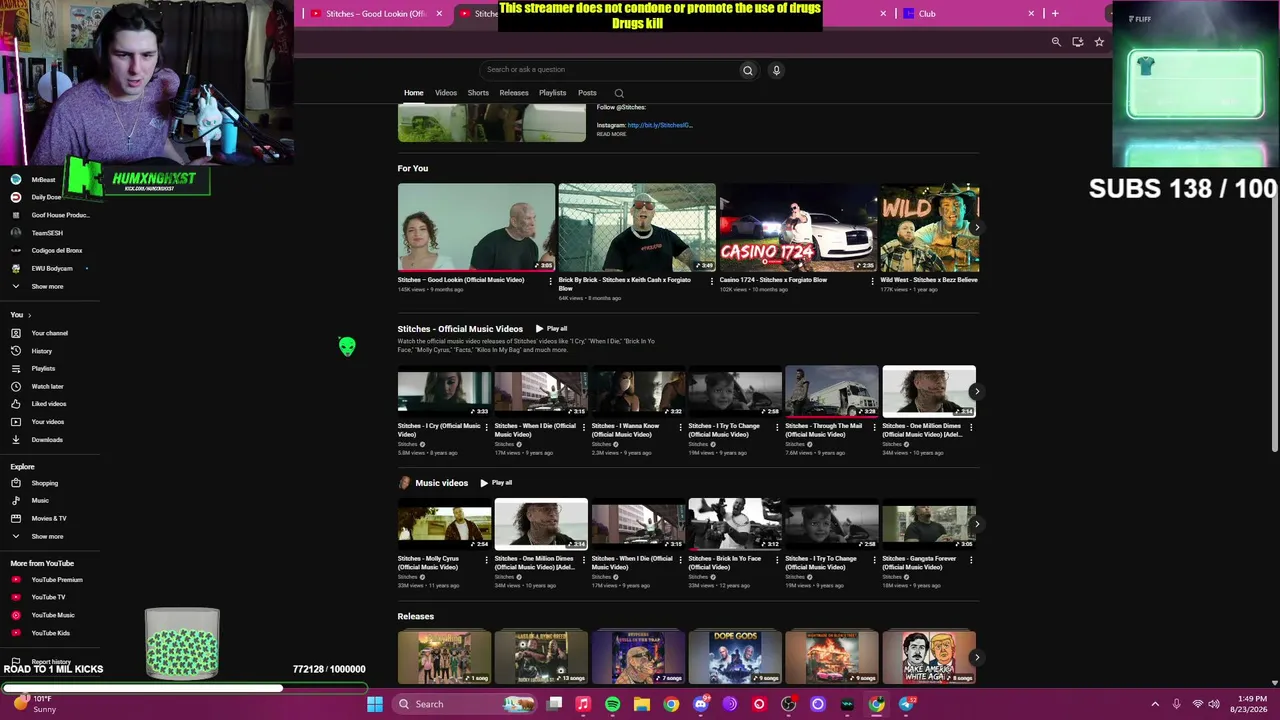Open YouTube Premium from sidebar
The width and height of the screenshot is (1280, 720).
[x=56, y=580]
